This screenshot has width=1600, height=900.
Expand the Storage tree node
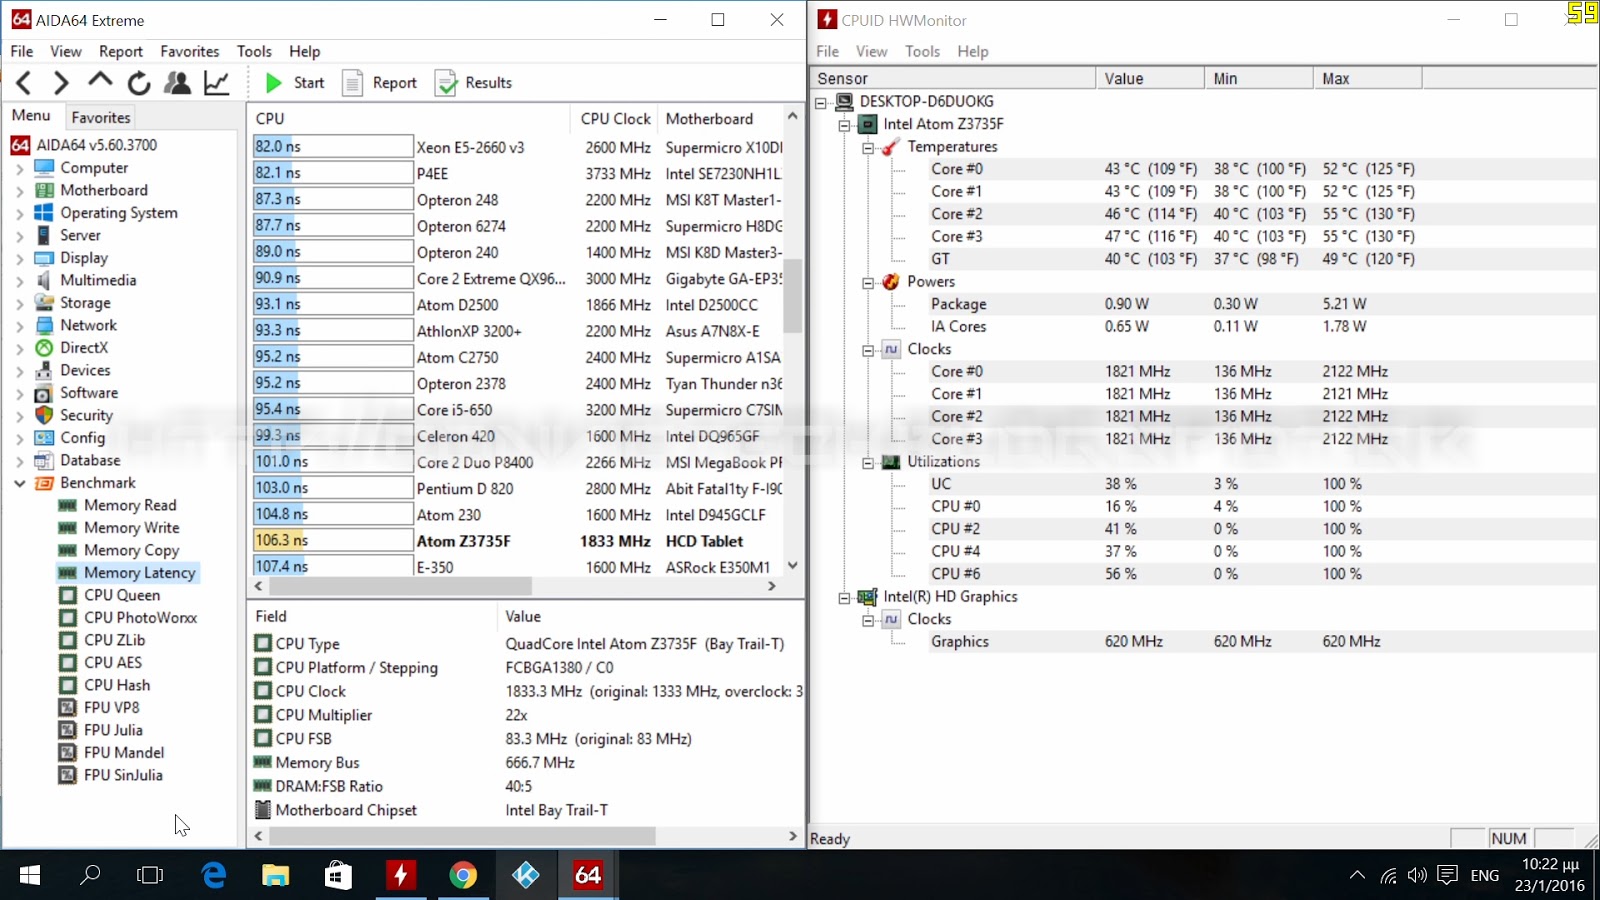19,303
